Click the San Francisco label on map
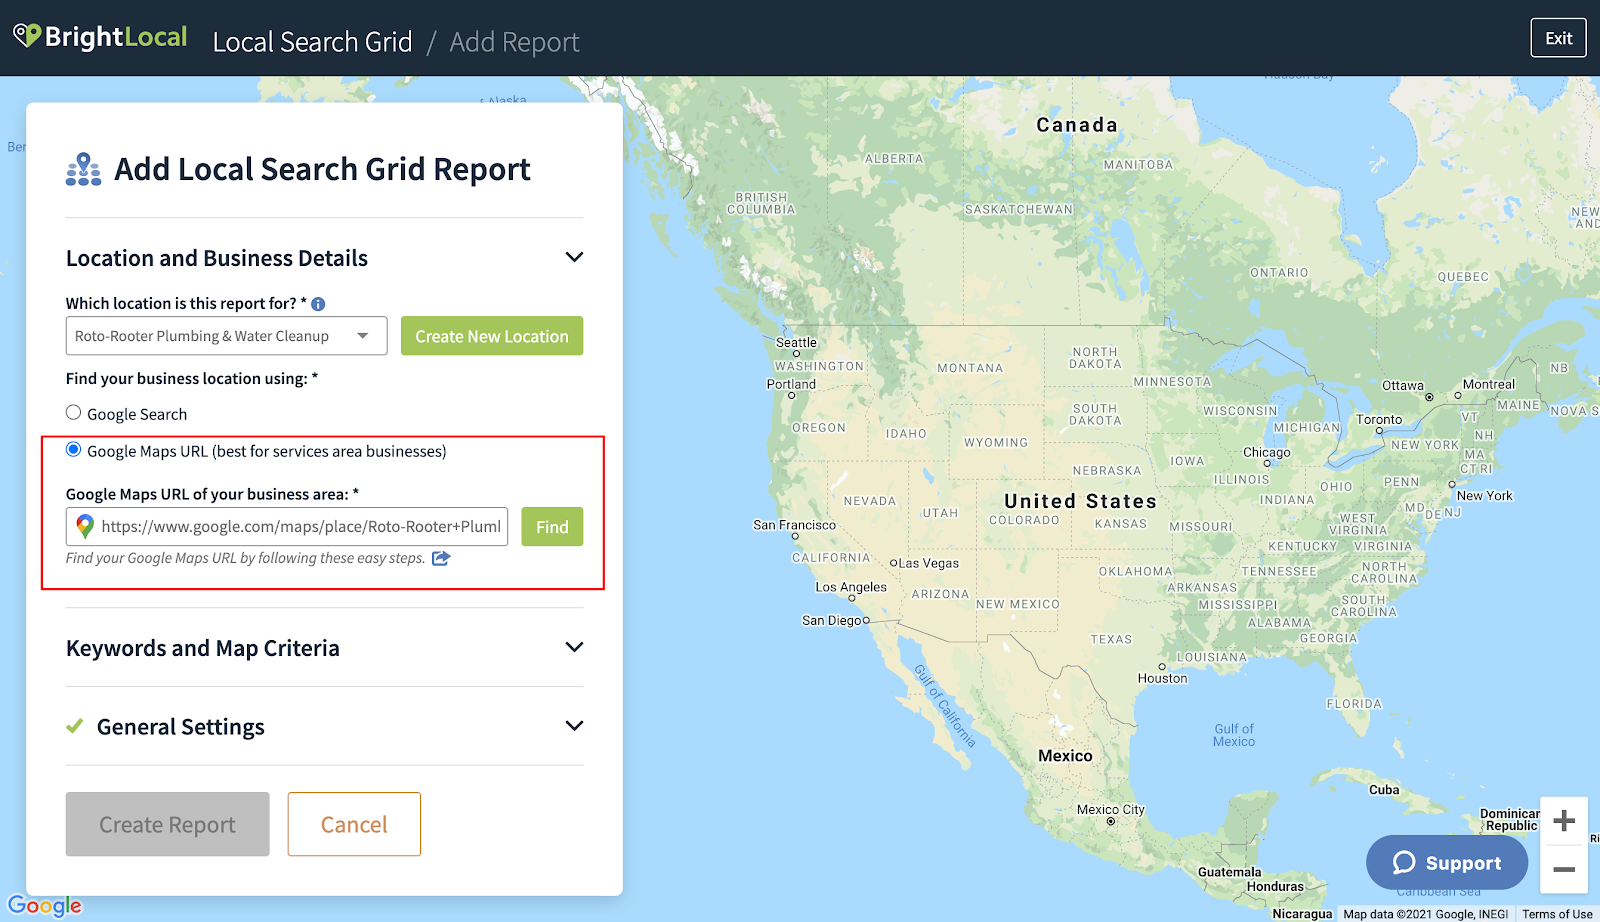Image resolution: width=1600 pixels, height=922 pixels. click(x=794, y=525)
